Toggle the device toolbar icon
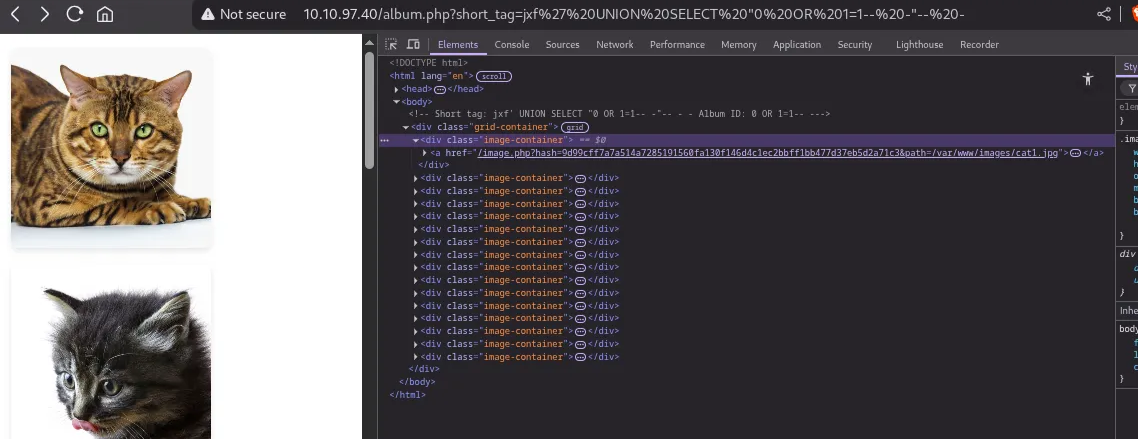This screenshot has width=1138, height=439. coord(412,45)
